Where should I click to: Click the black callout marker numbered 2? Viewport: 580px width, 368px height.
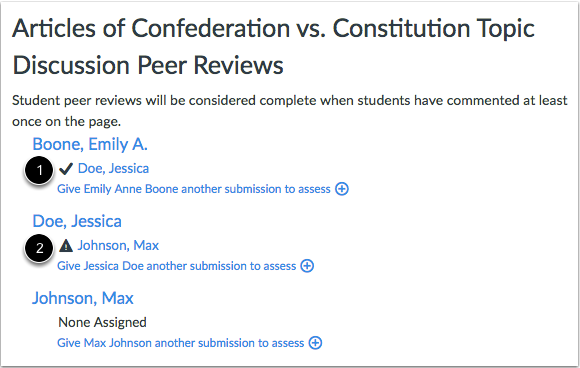[39, 248]
